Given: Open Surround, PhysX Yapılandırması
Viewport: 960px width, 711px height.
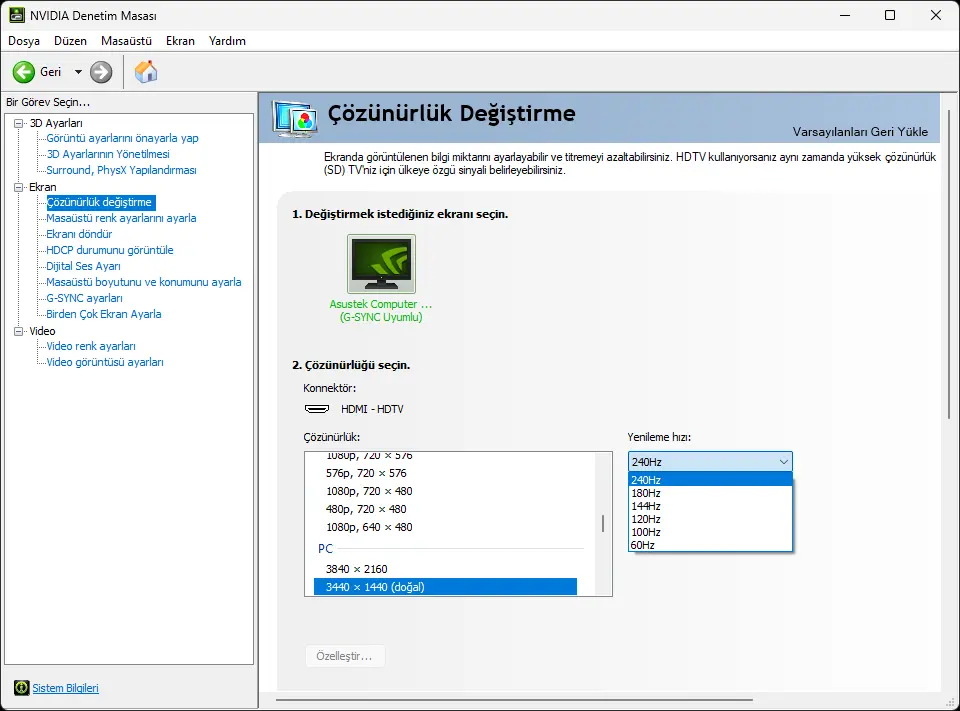Looking at the screenshot, I should (x=121, y=170).
